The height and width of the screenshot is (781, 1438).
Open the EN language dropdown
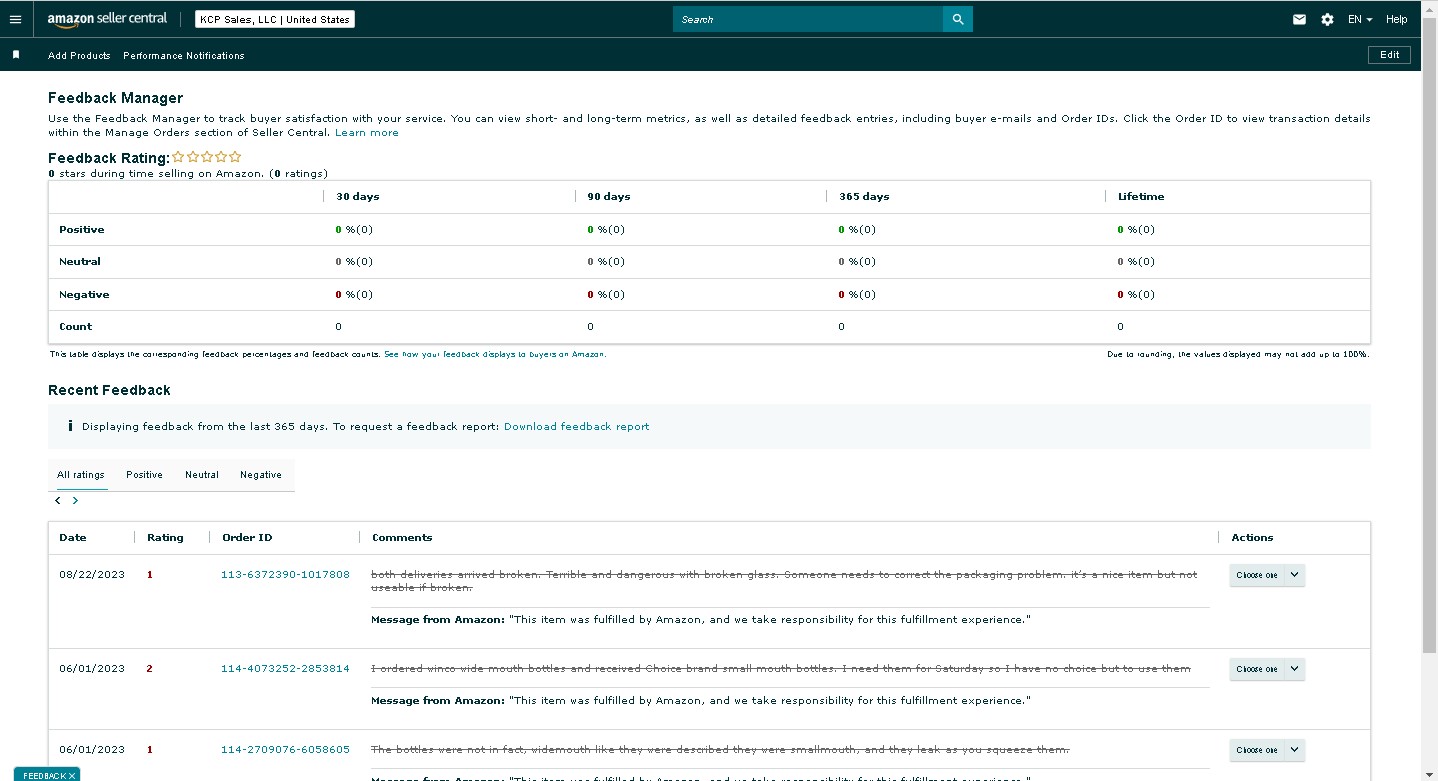(x=1360, y=19)
